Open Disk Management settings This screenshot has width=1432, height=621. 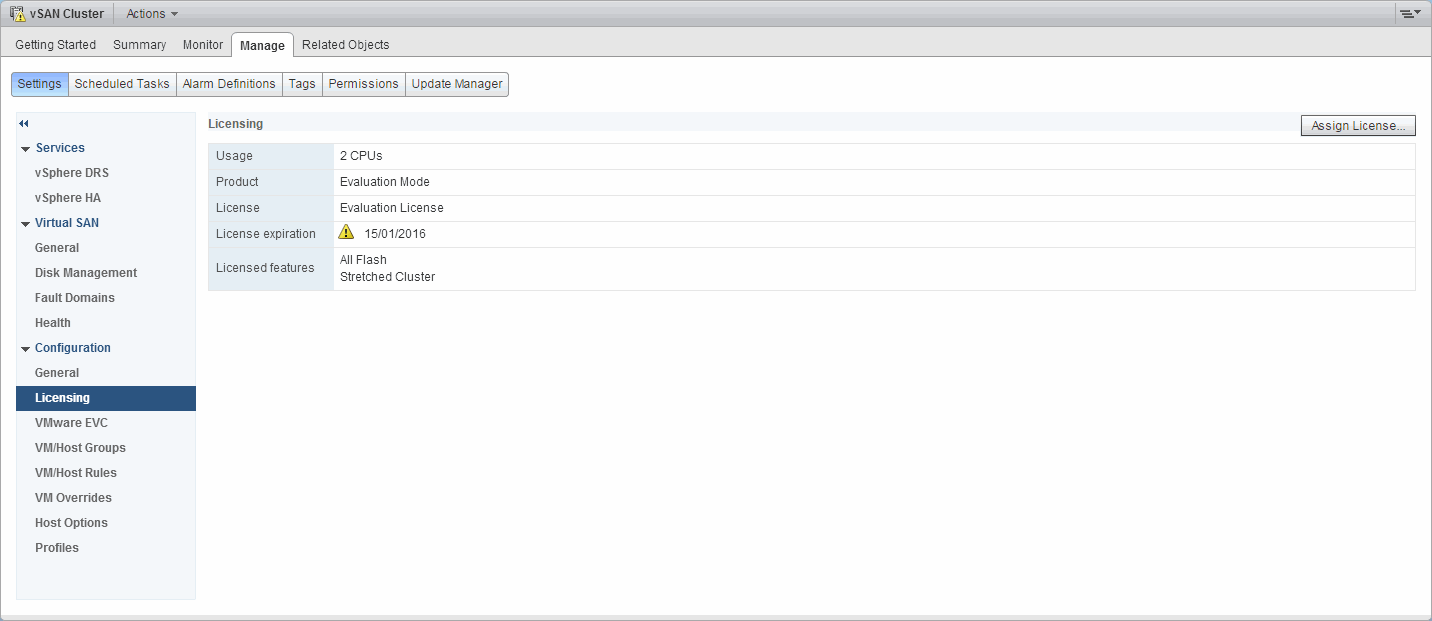(86, 273)
